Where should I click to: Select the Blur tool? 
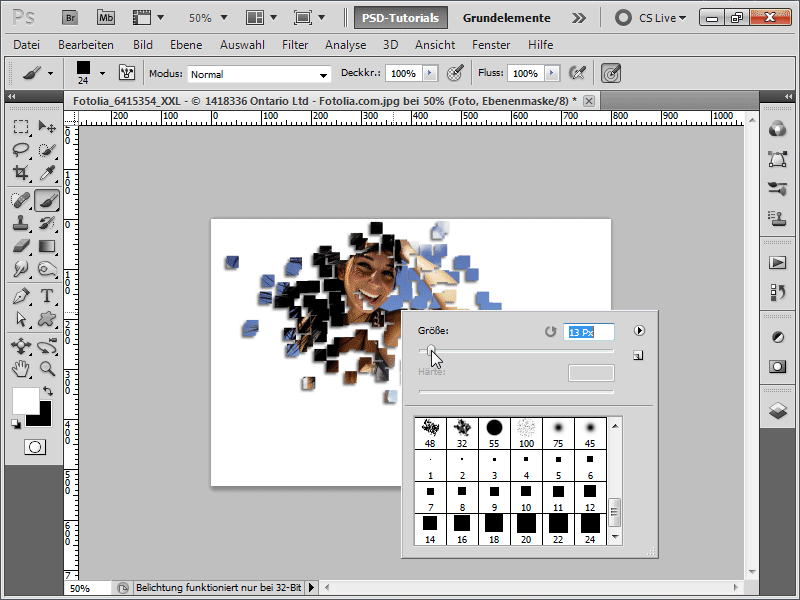coord(21,268)
